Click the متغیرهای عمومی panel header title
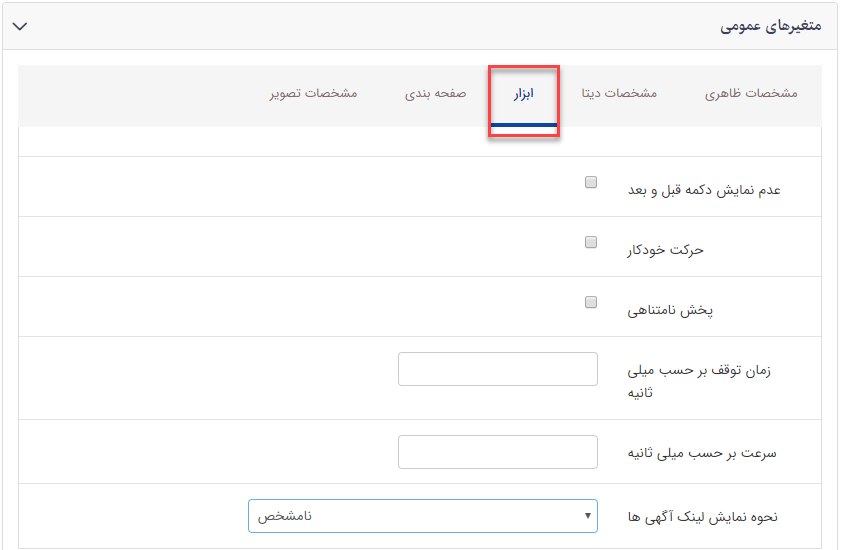Image resolution: width=841 pixels, height=550 pixels. pos(770,26)
